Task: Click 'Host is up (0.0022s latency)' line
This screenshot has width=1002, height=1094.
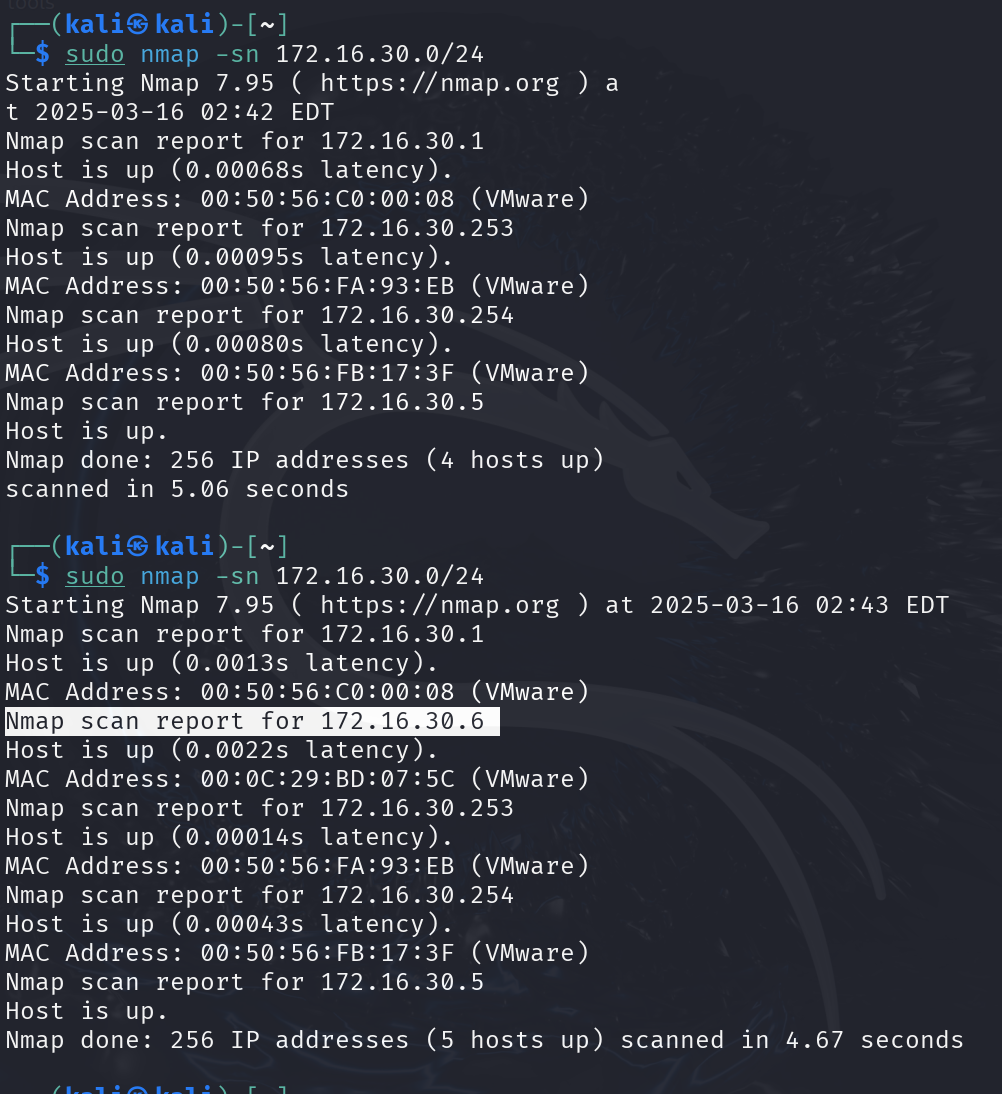Action: [x=222, y=750]
